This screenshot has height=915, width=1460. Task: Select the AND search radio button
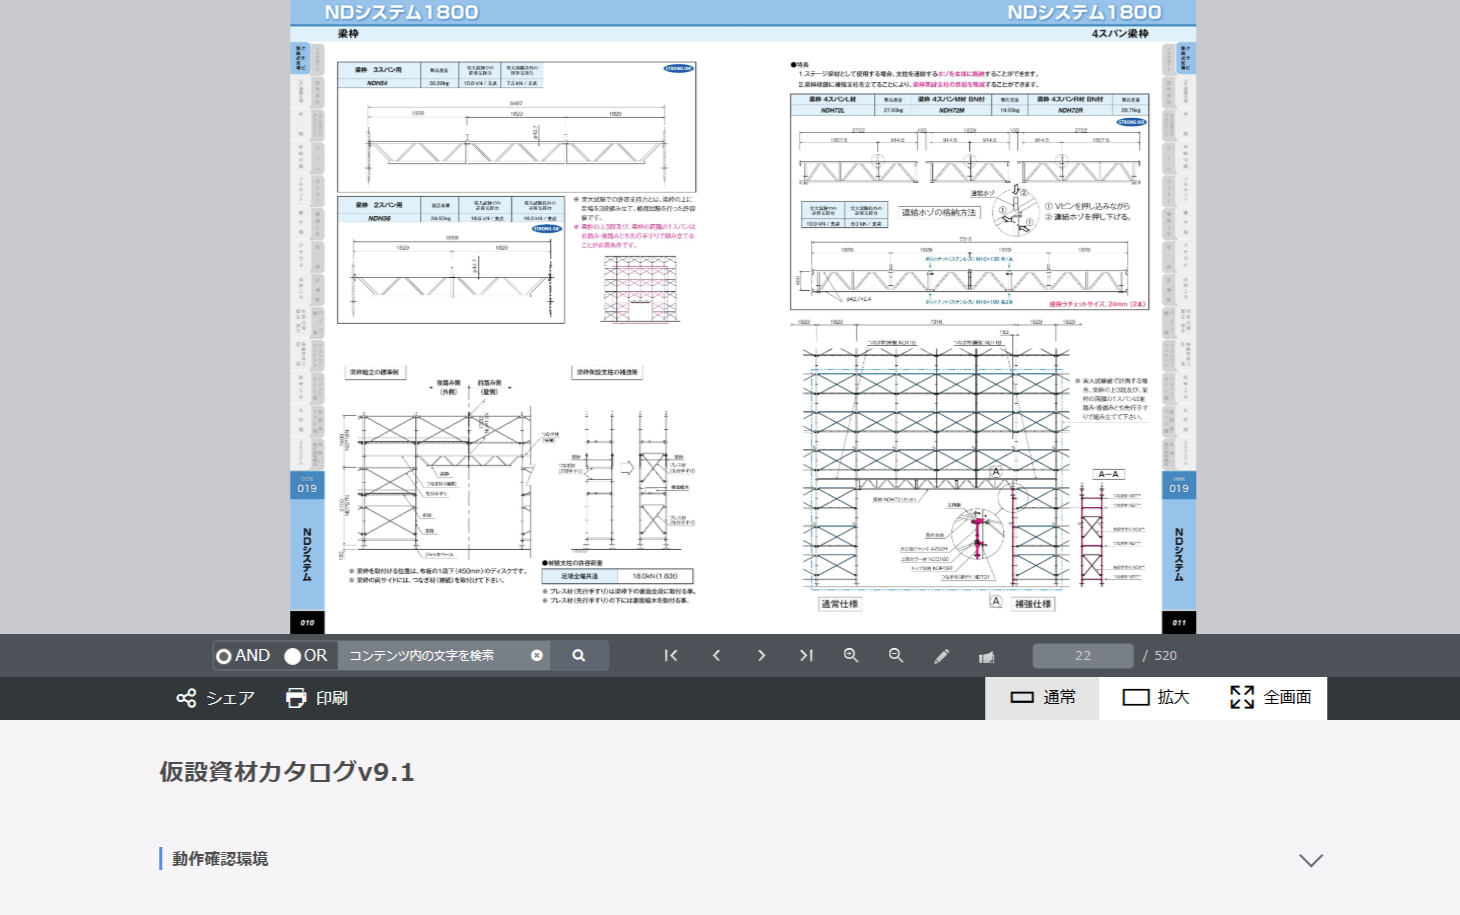pyautogui.click(x=224, y=656)
